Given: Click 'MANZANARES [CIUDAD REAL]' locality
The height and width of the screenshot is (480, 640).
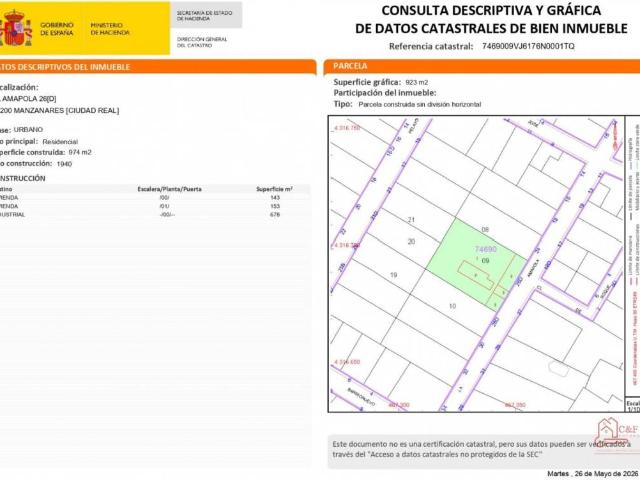Looking at the screenshot, I should 66,111.
